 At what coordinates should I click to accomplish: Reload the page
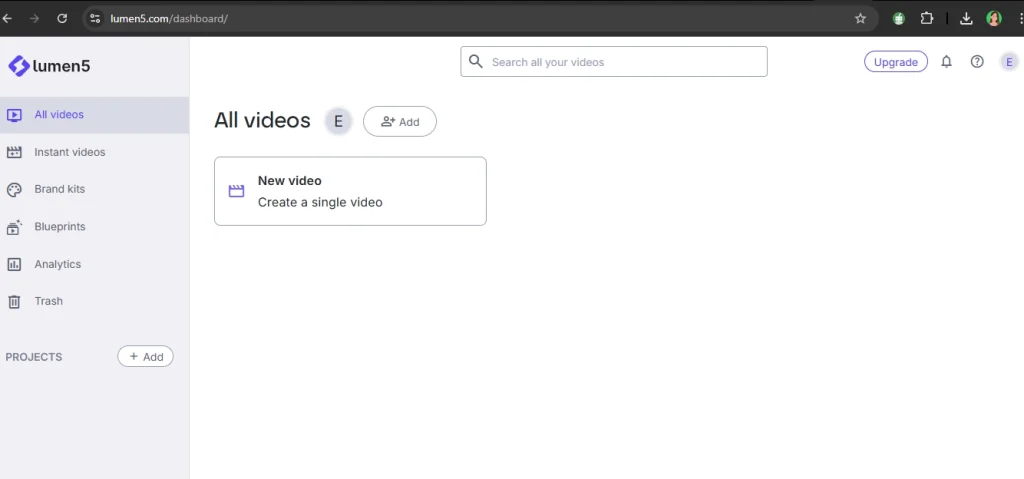pos(62,18)
